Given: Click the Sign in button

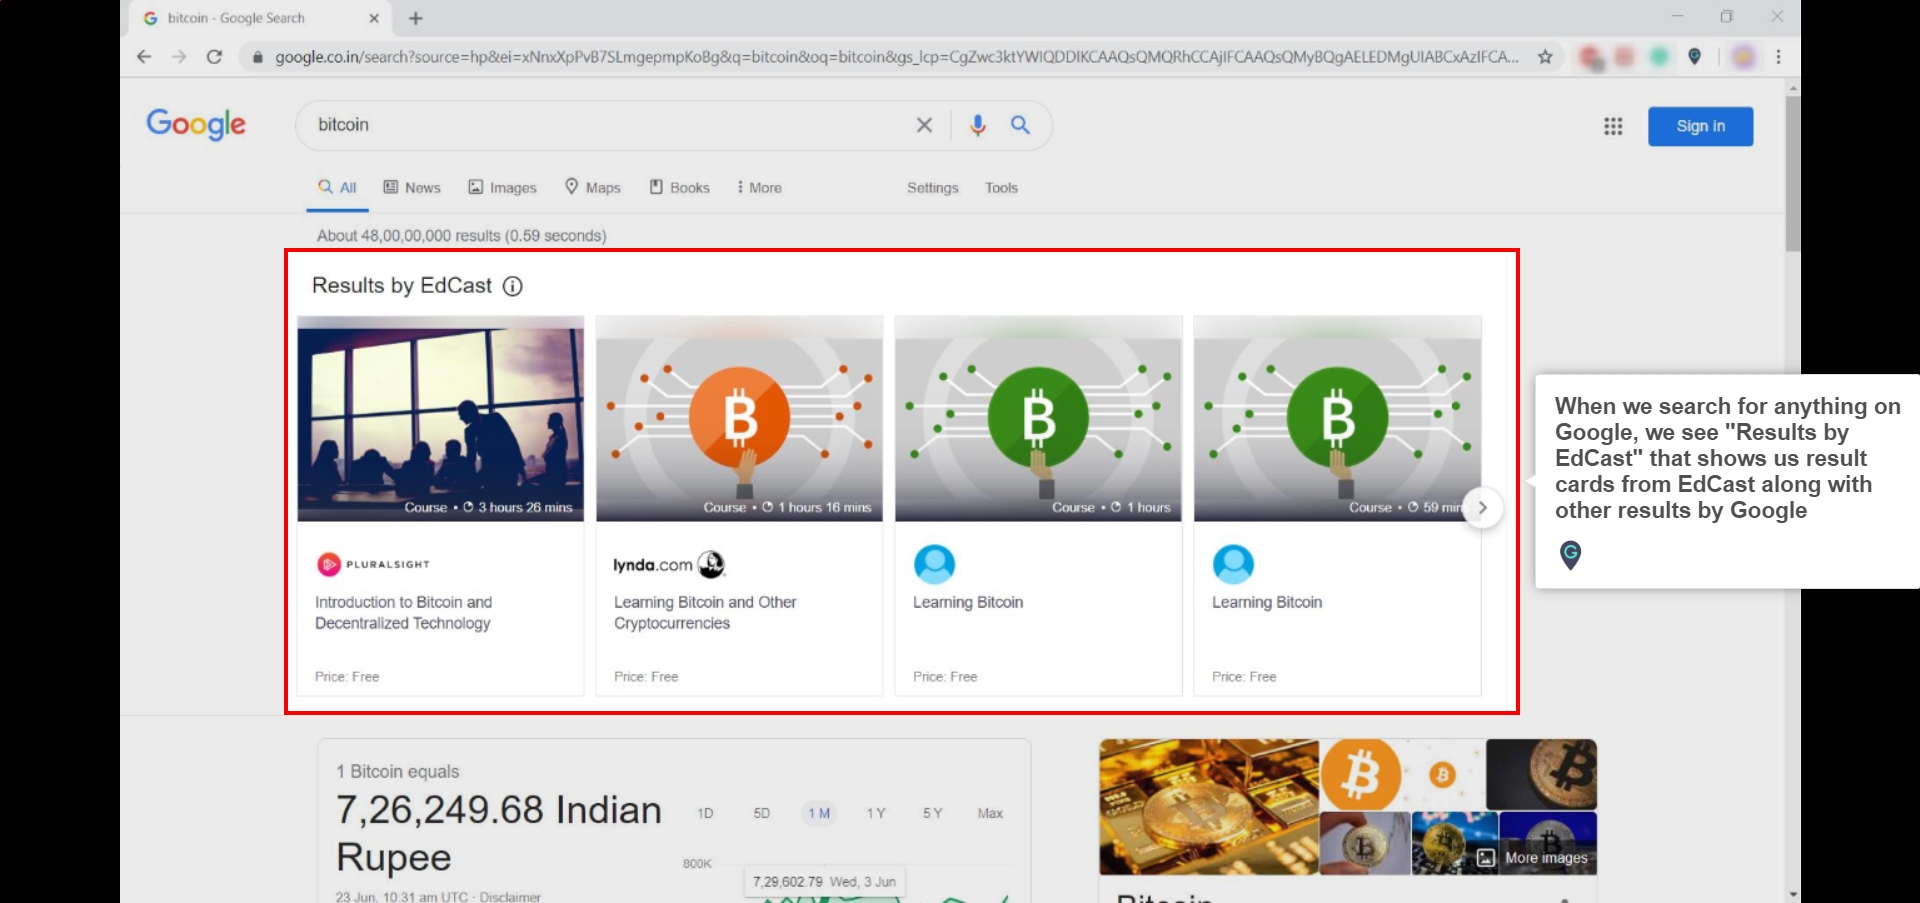Looking at the screenshot, I should point(1700,126).
